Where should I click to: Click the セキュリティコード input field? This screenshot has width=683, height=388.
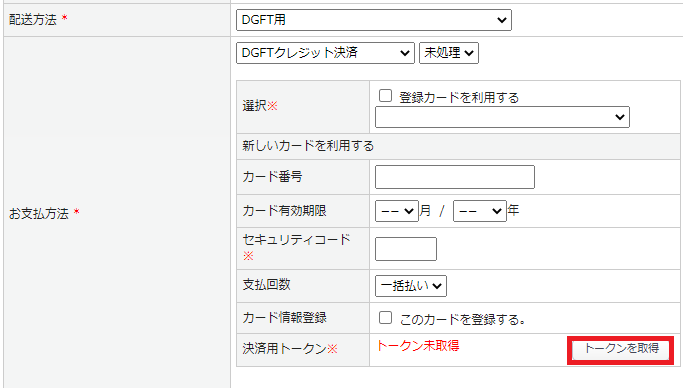(x=406, y=249)
